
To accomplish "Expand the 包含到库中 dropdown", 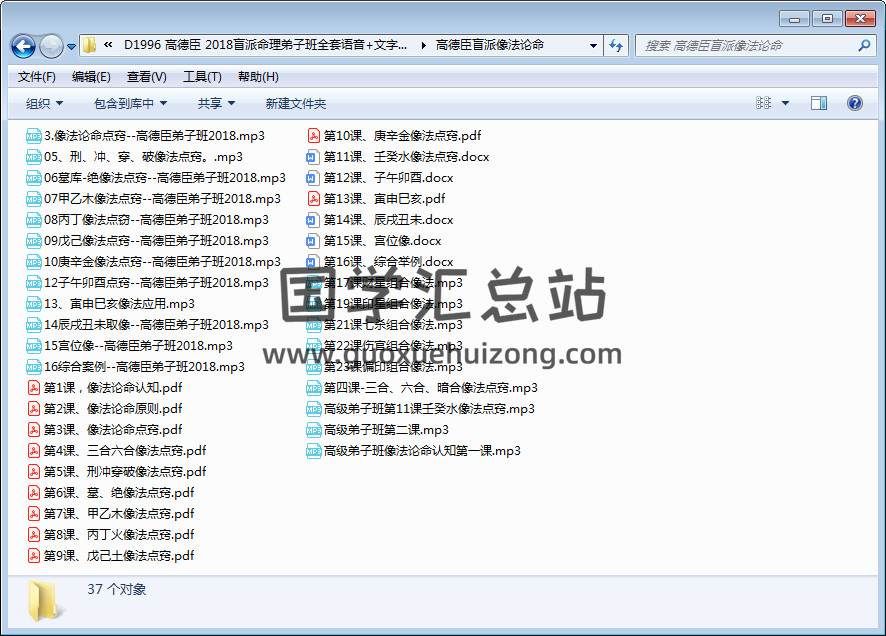I will pos(130,103).
